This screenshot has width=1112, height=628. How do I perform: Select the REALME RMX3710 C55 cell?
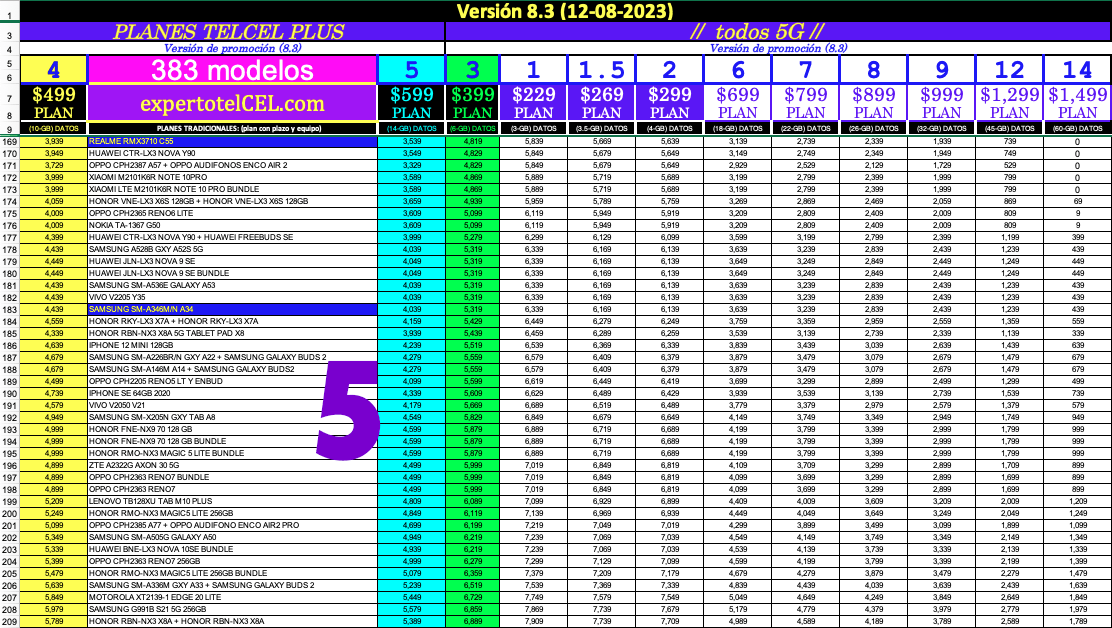click(232, 141)
